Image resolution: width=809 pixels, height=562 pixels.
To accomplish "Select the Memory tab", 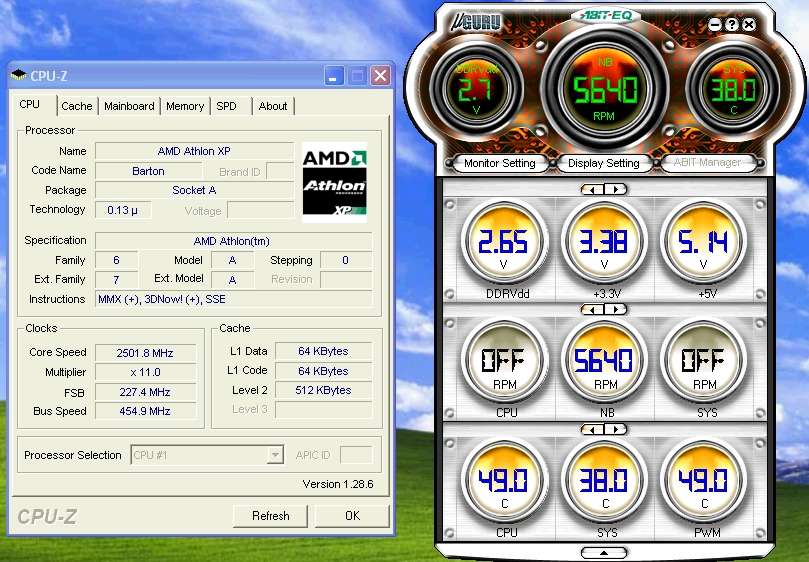I will pyautogui.click(x=185, y=106).
